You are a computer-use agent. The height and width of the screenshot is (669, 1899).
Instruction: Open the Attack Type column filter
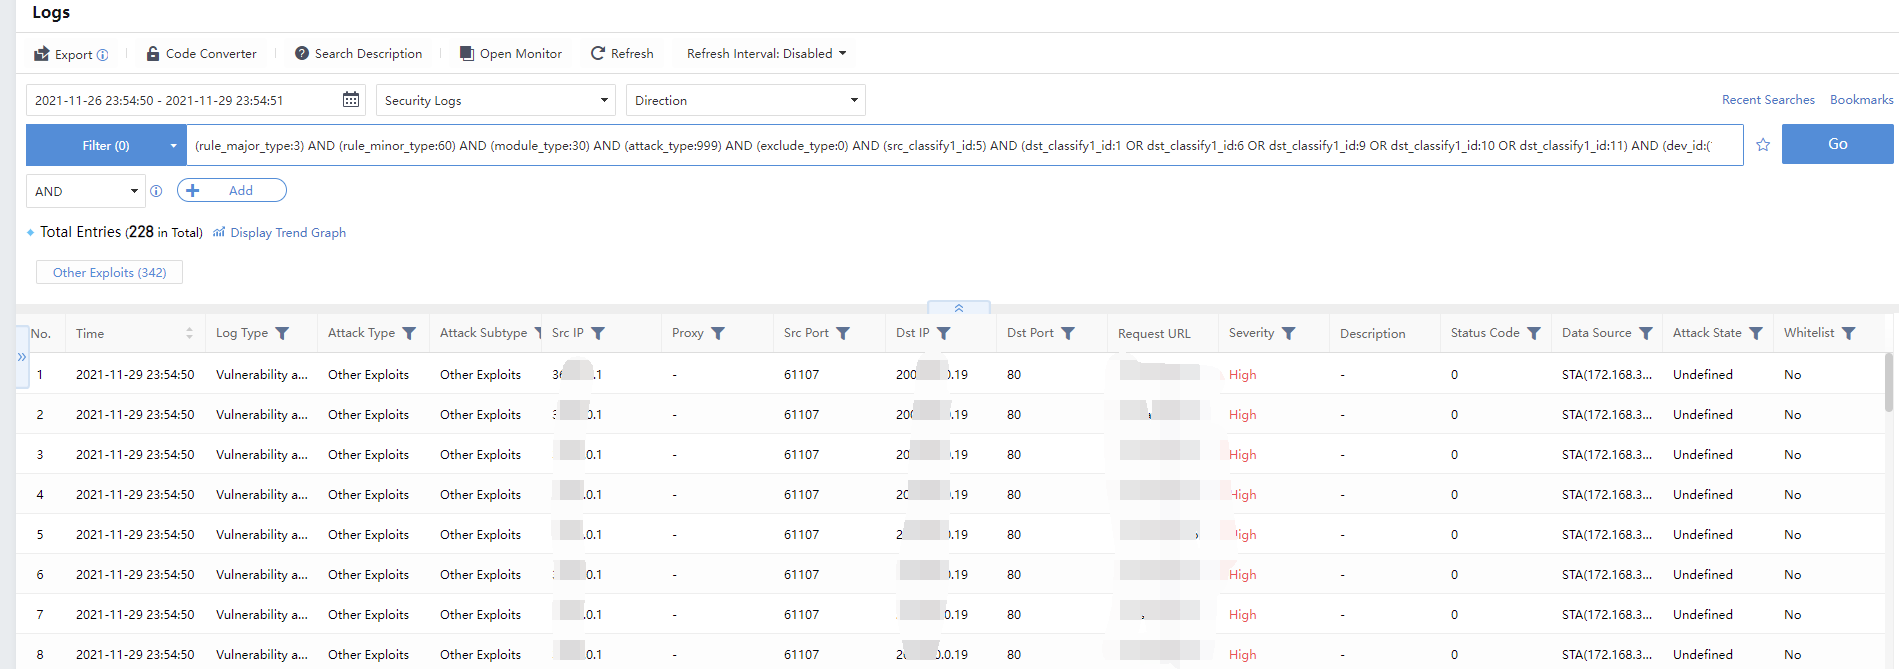[409, 334]
